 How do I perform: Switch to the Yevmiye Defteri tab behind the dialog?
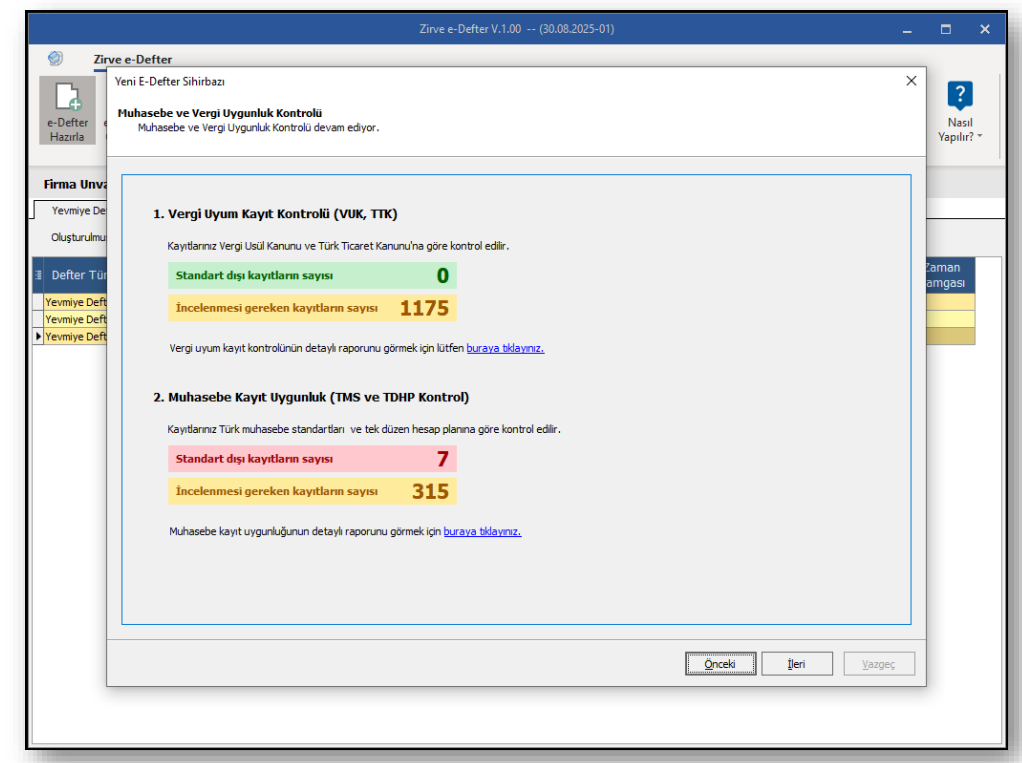tap(78, 210)
